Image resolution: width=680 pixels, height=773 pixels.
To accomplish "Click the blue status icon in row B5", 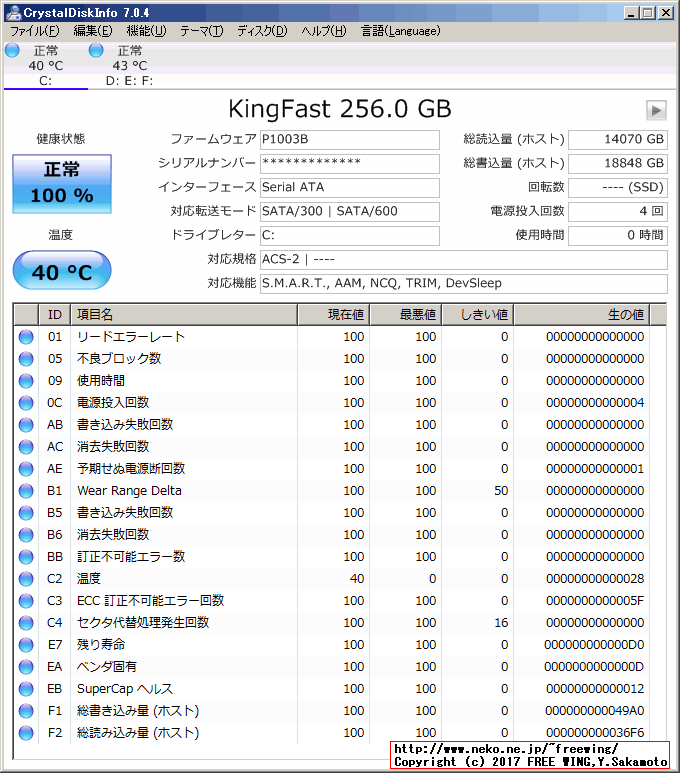I will (26, 513).
